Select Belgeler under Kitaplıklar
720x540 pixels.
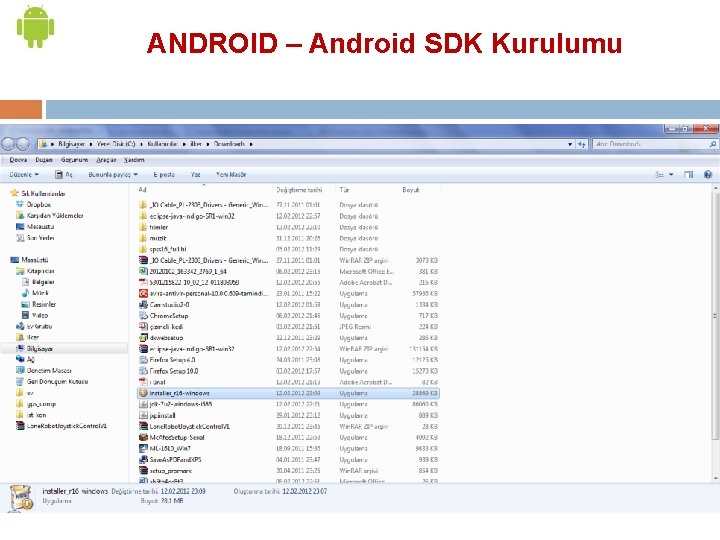pyautogui.click(x=43, y=282)
